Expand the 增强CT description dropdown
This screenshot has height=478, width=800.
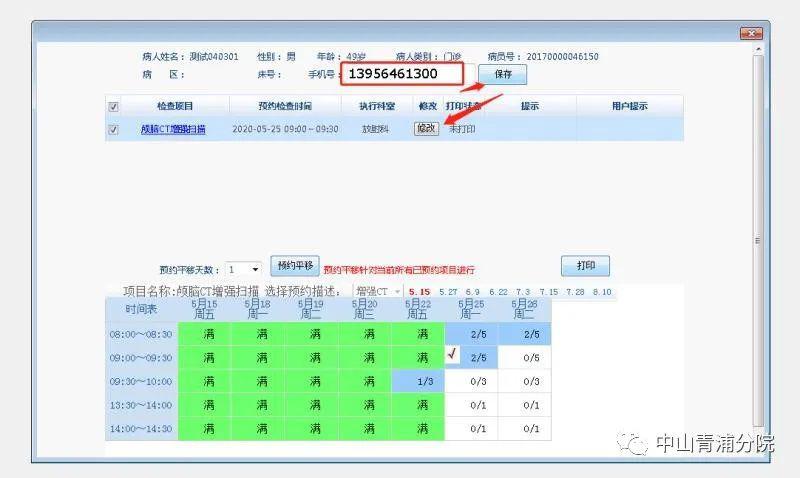click(378, 292)
